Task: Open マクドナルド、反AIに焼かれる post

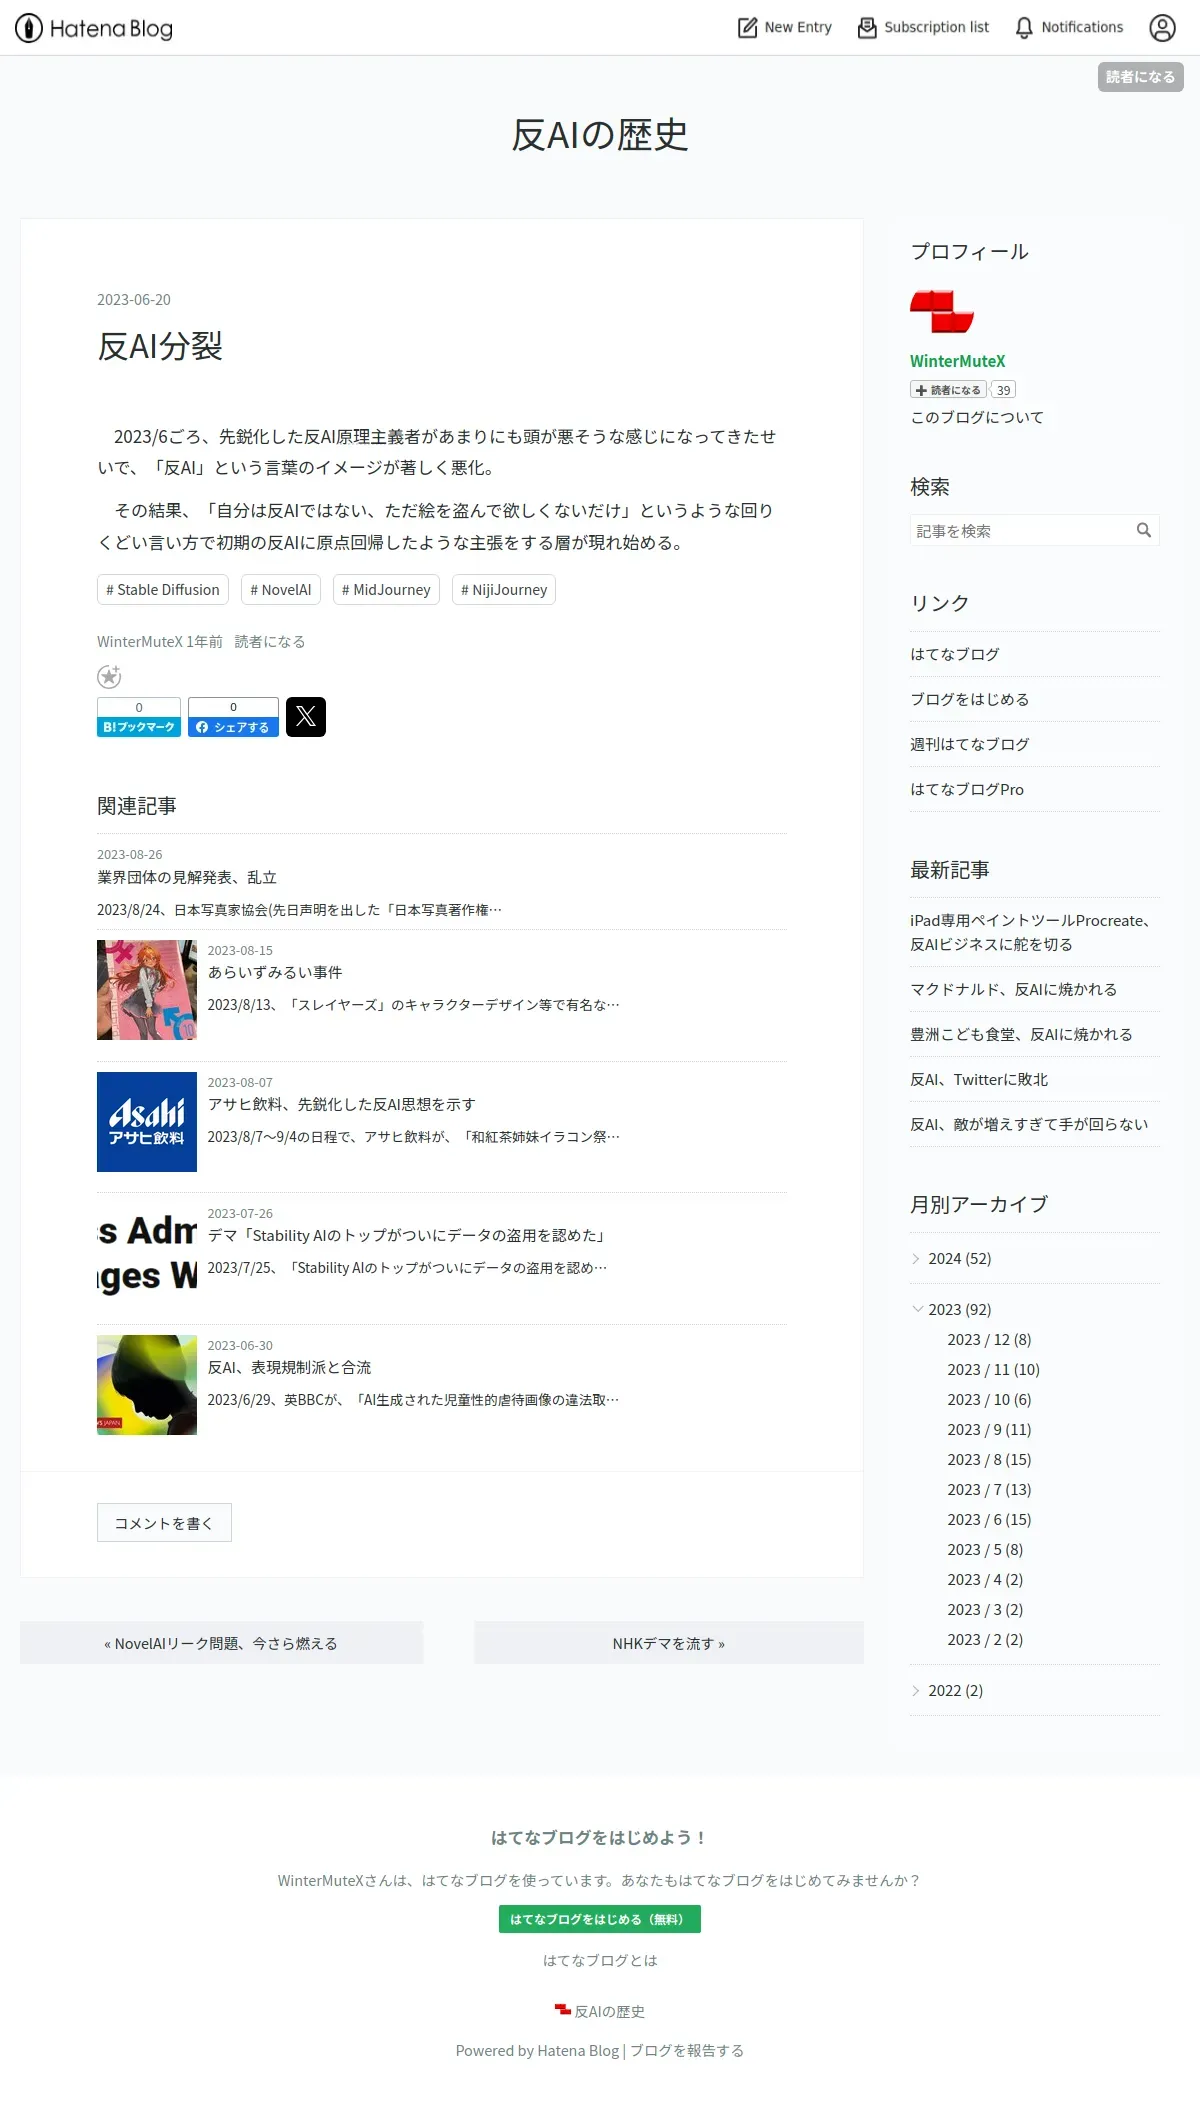Action: (1013, 989)
